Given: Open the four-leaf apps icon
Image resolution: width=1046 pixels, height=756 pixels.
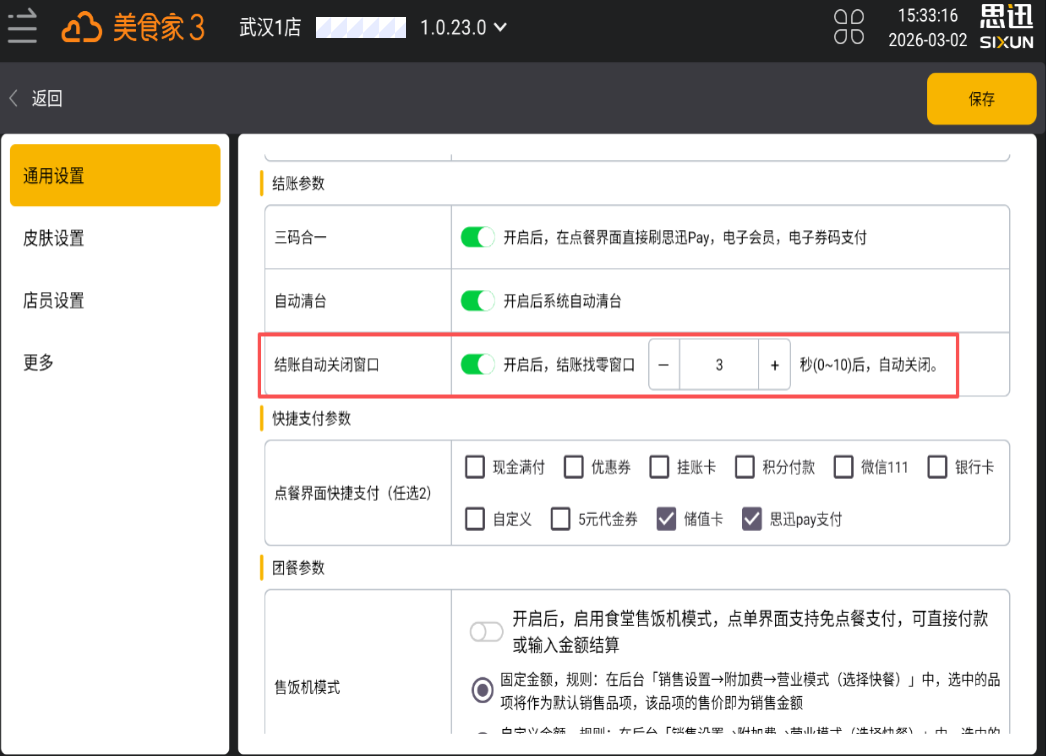Looking at the screenshot, I should (849, 27).
